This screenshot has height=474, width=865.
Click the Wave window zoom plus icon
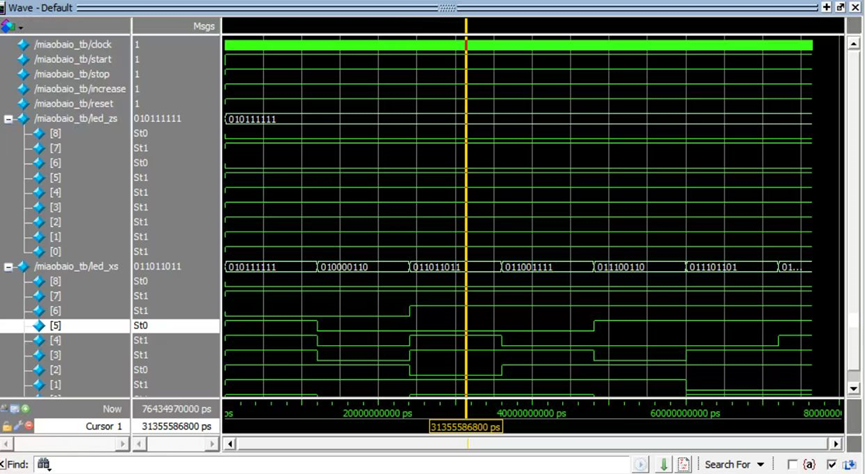826,7
